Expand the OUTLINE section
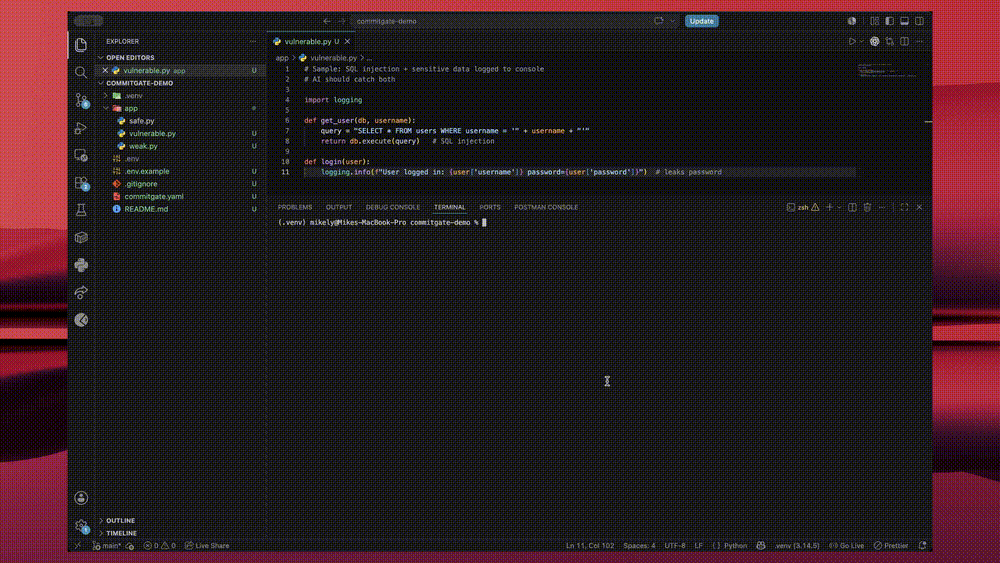Viewport: 1000px width, 563px height. [x=121, y=520]
